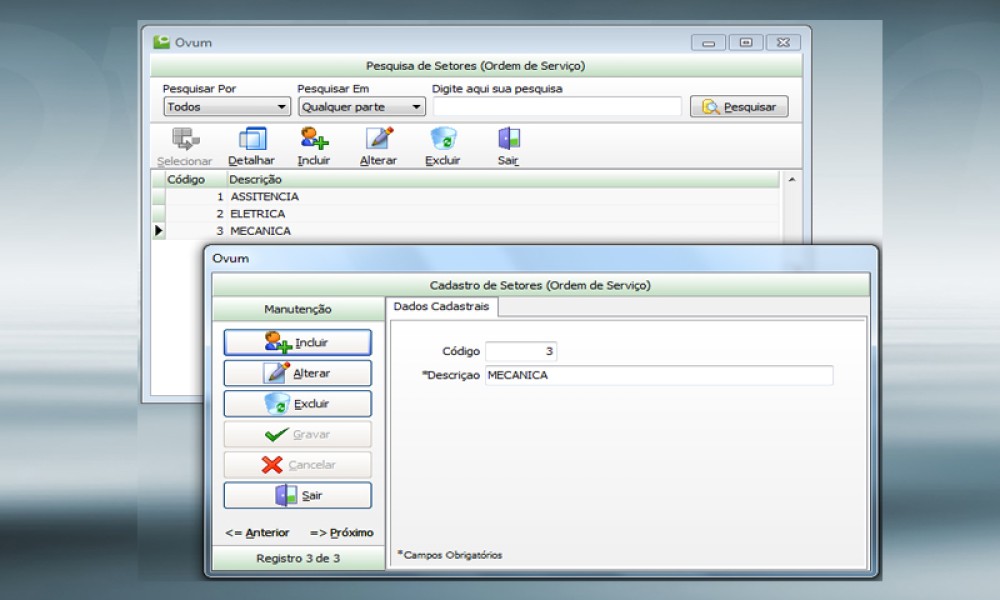Click the Sair door icon in toolbar
1000x600 pixels.
click(x=508, y=139)
